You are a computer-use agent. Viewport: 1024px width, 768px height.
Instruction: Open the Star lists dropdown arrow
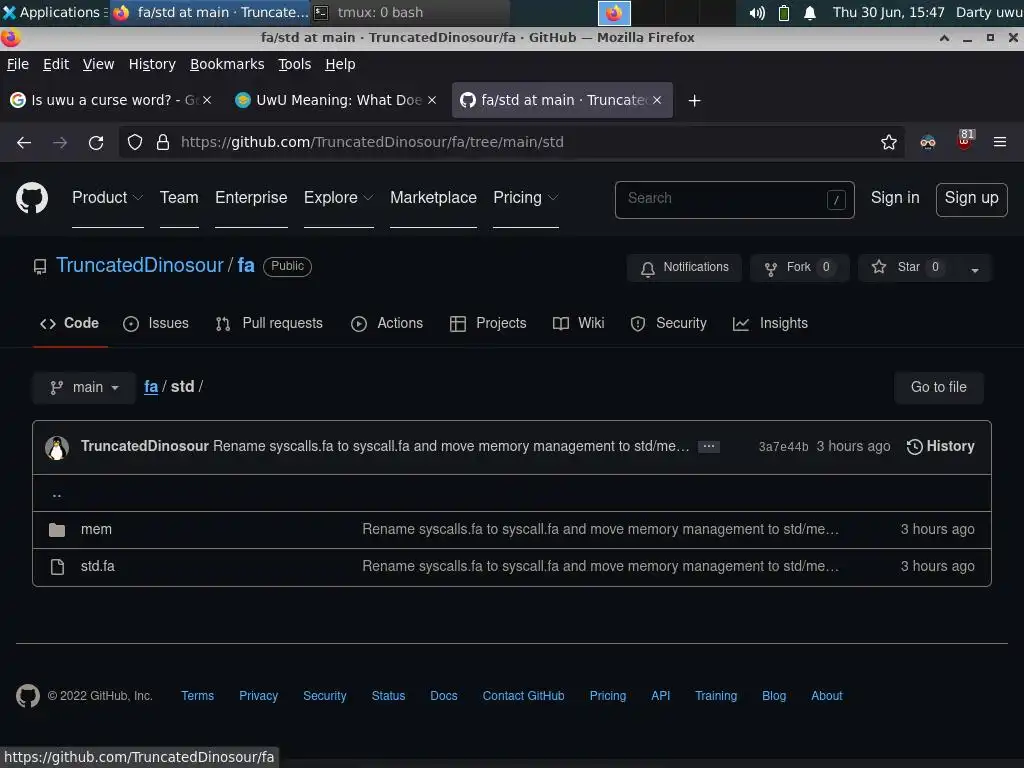[x=974, y=268]
